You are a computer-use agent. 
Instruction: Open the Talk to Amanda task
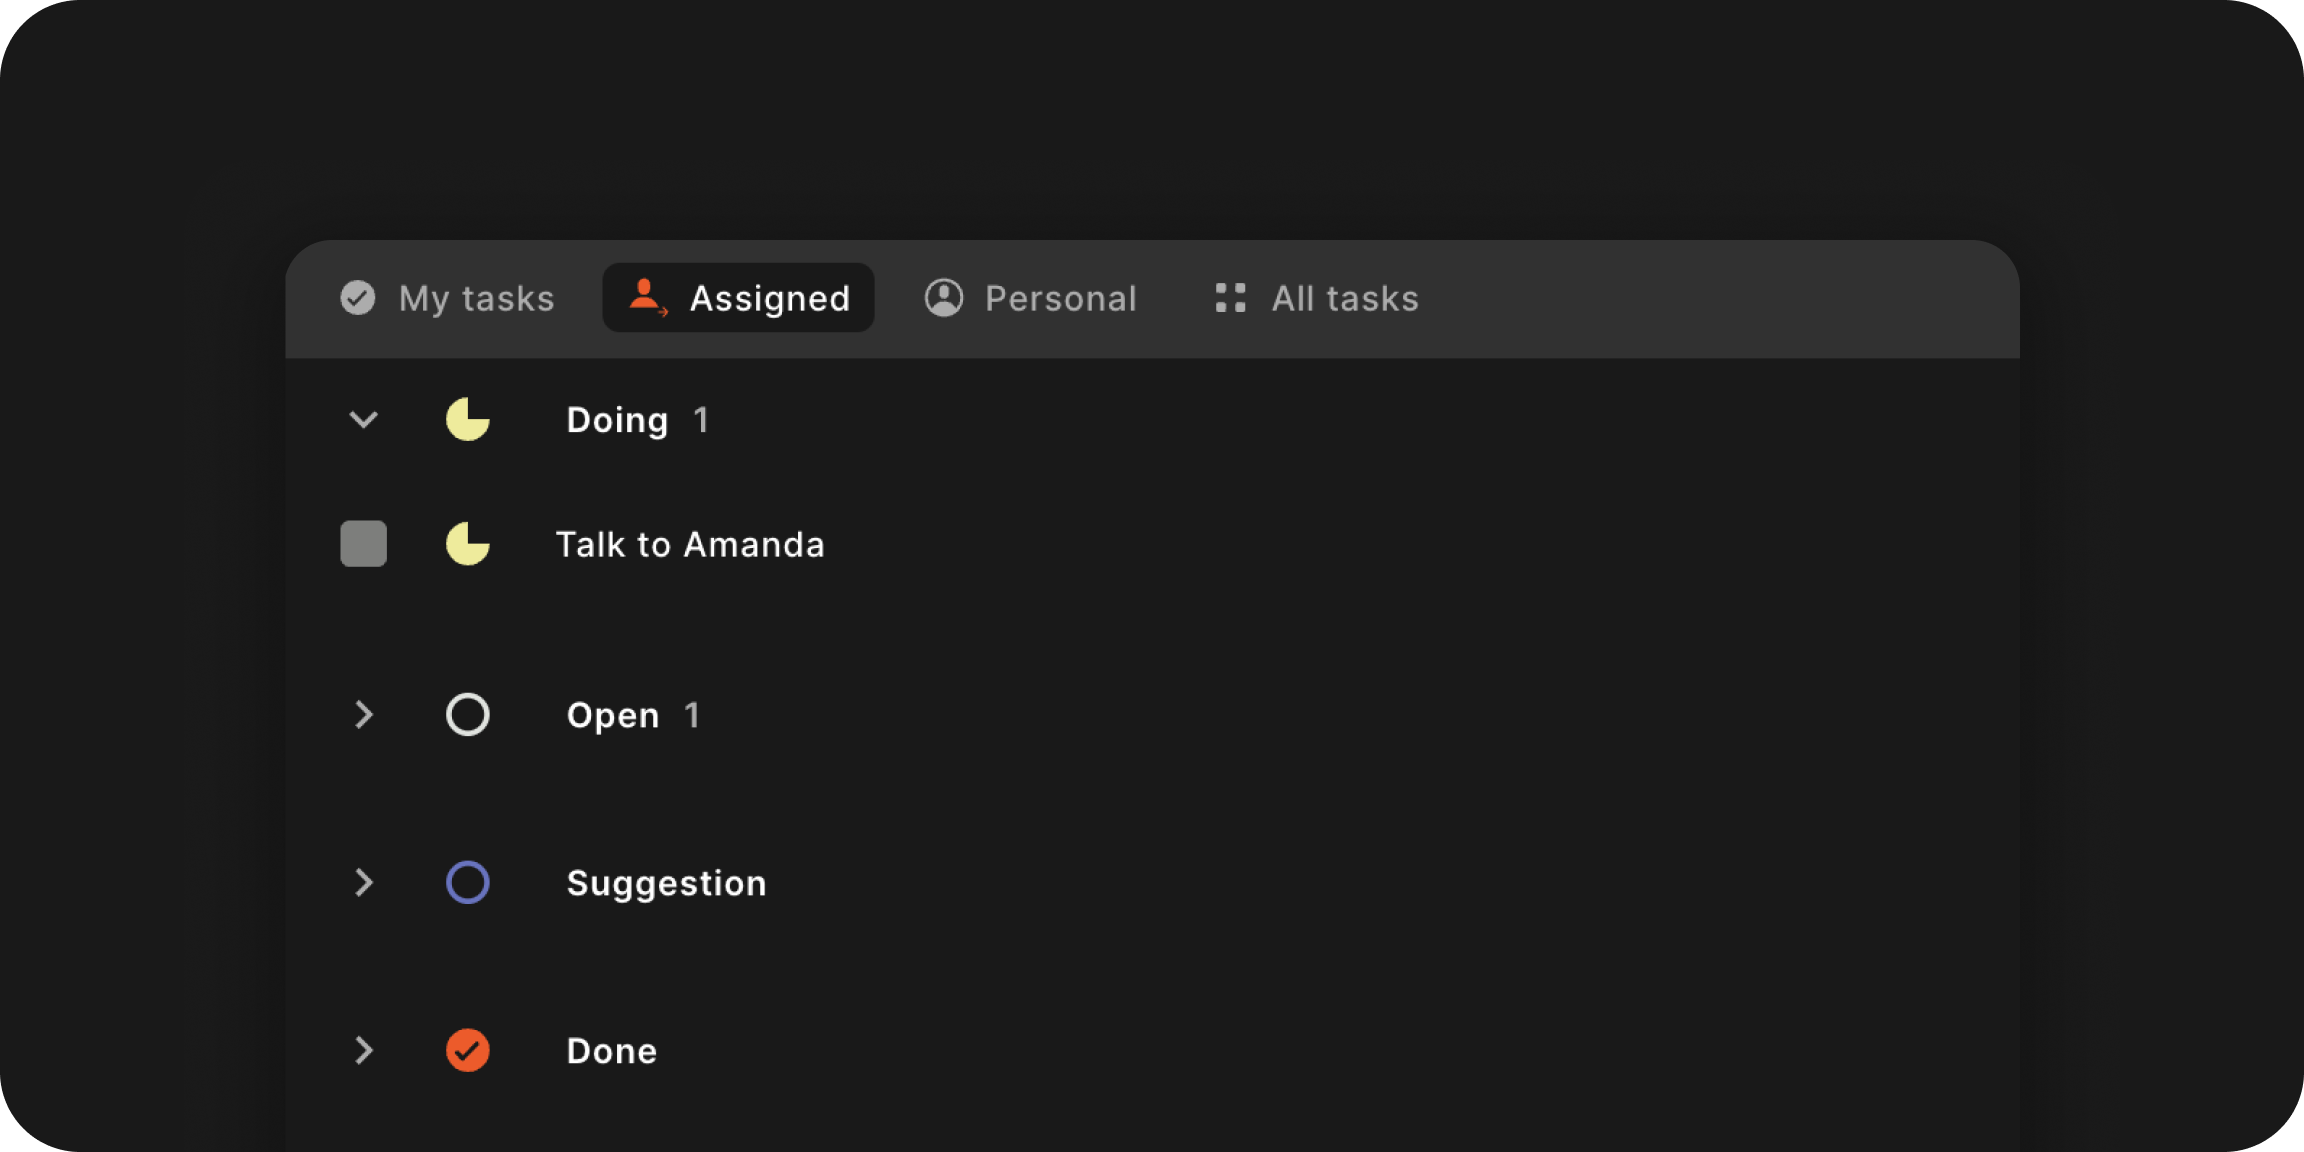pyautogui.click(x=691, y=544)
